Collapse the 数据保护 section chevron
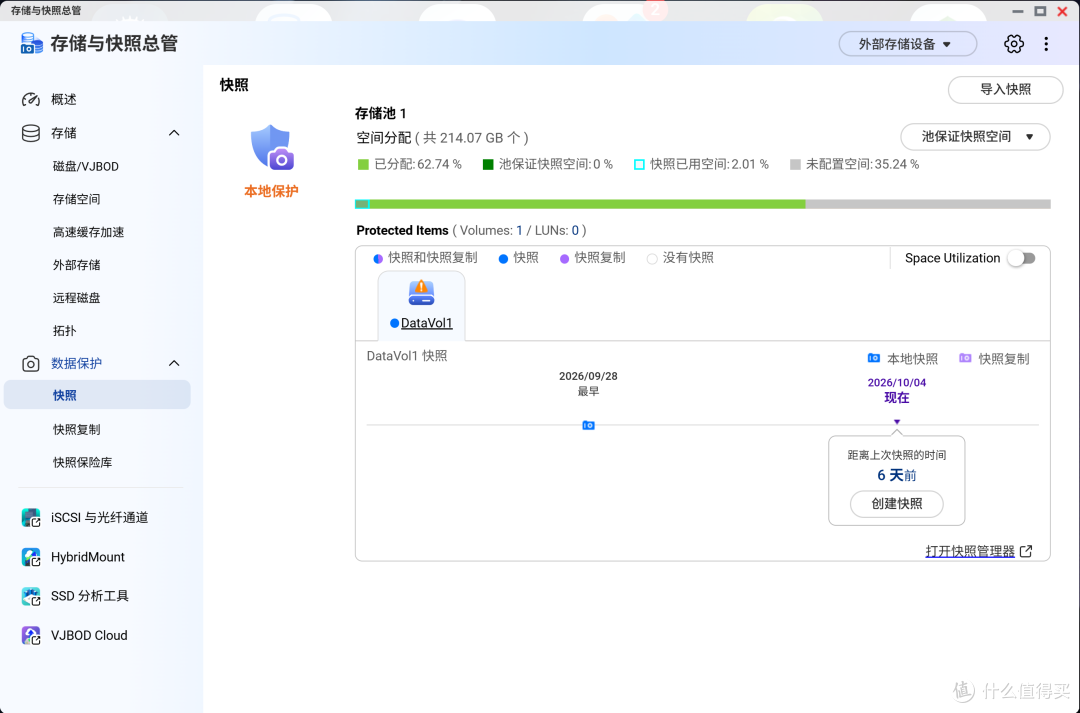 pyautogui.click(x=174, y=363)
